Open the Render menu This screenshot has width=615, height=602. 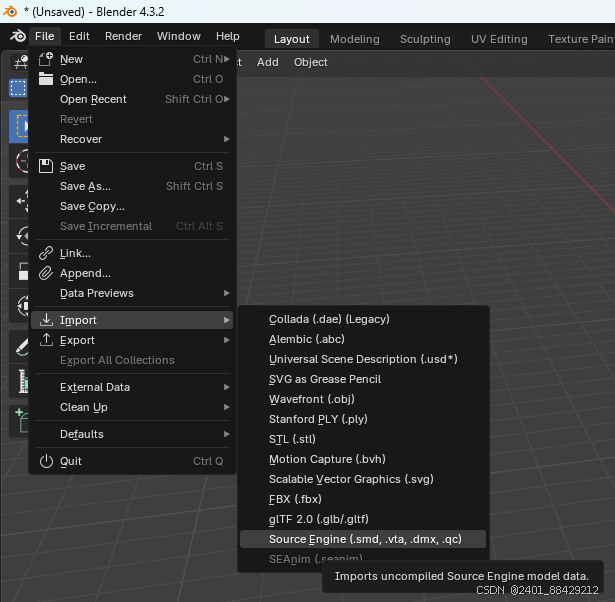(x=123, y=36)
